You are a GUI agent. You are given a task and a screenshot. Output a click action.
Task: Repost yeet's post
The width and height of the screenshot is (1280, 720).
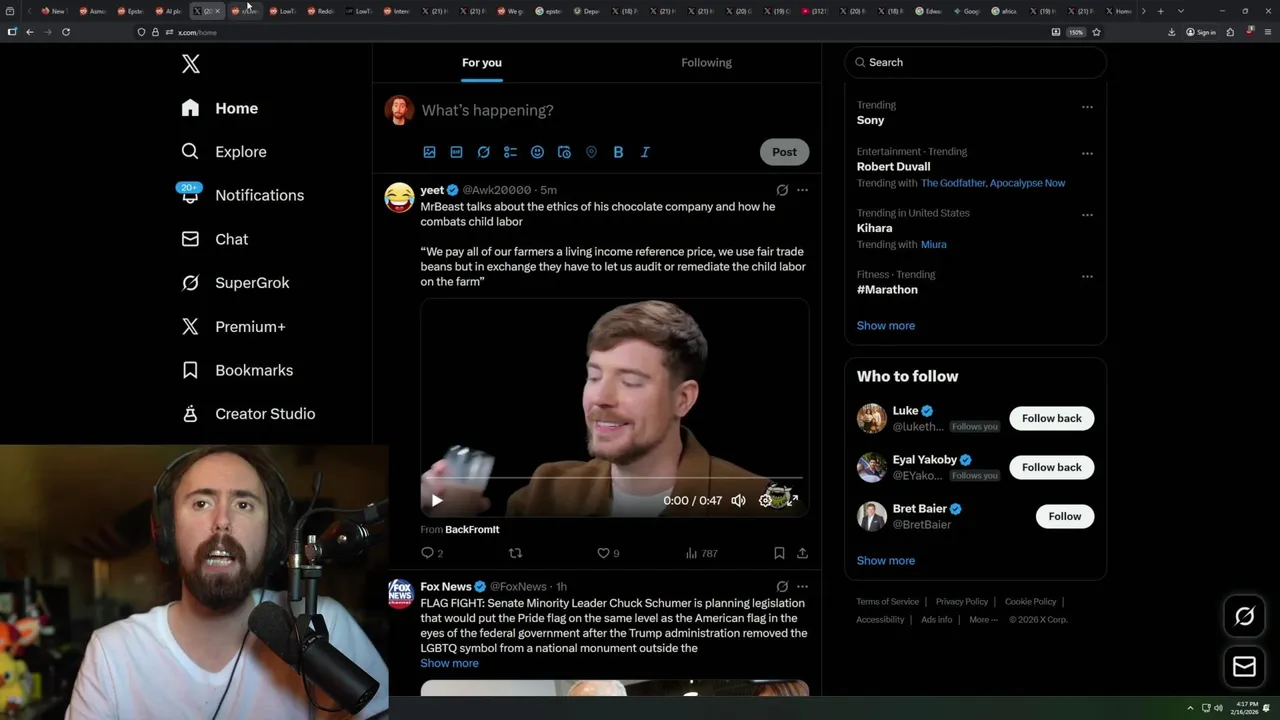[515, 553]
